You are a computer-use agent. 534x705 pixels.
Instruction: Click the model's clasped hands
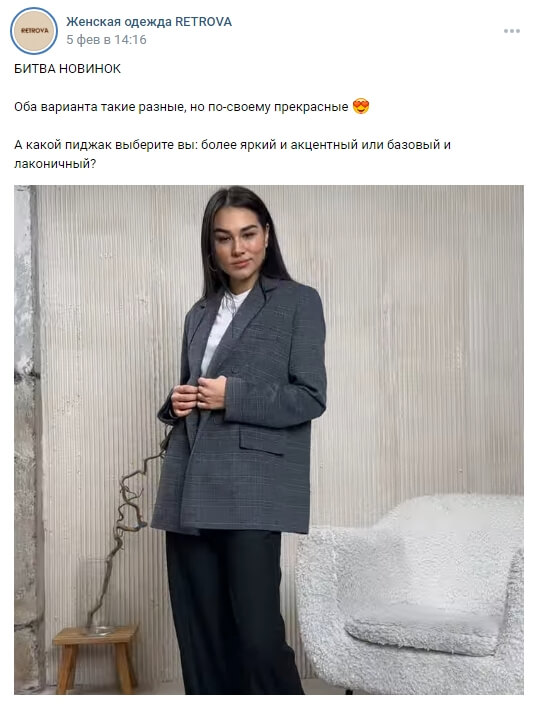198,394
